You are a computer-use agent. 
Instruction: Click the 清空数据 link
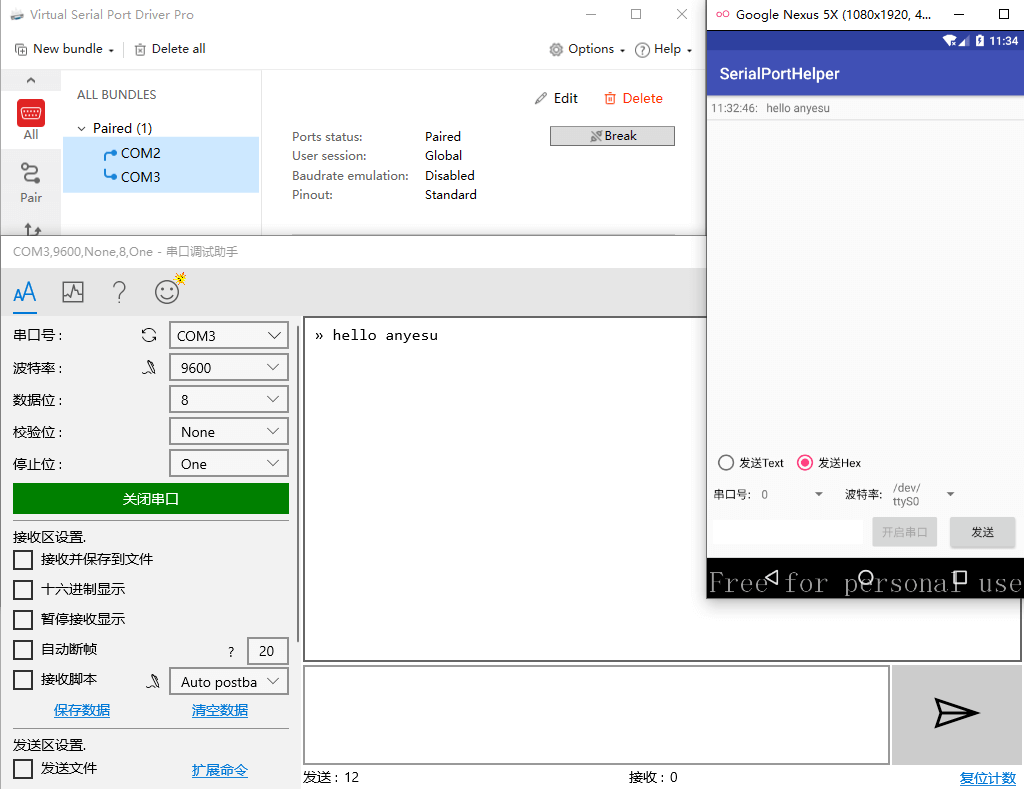point(219,710)
